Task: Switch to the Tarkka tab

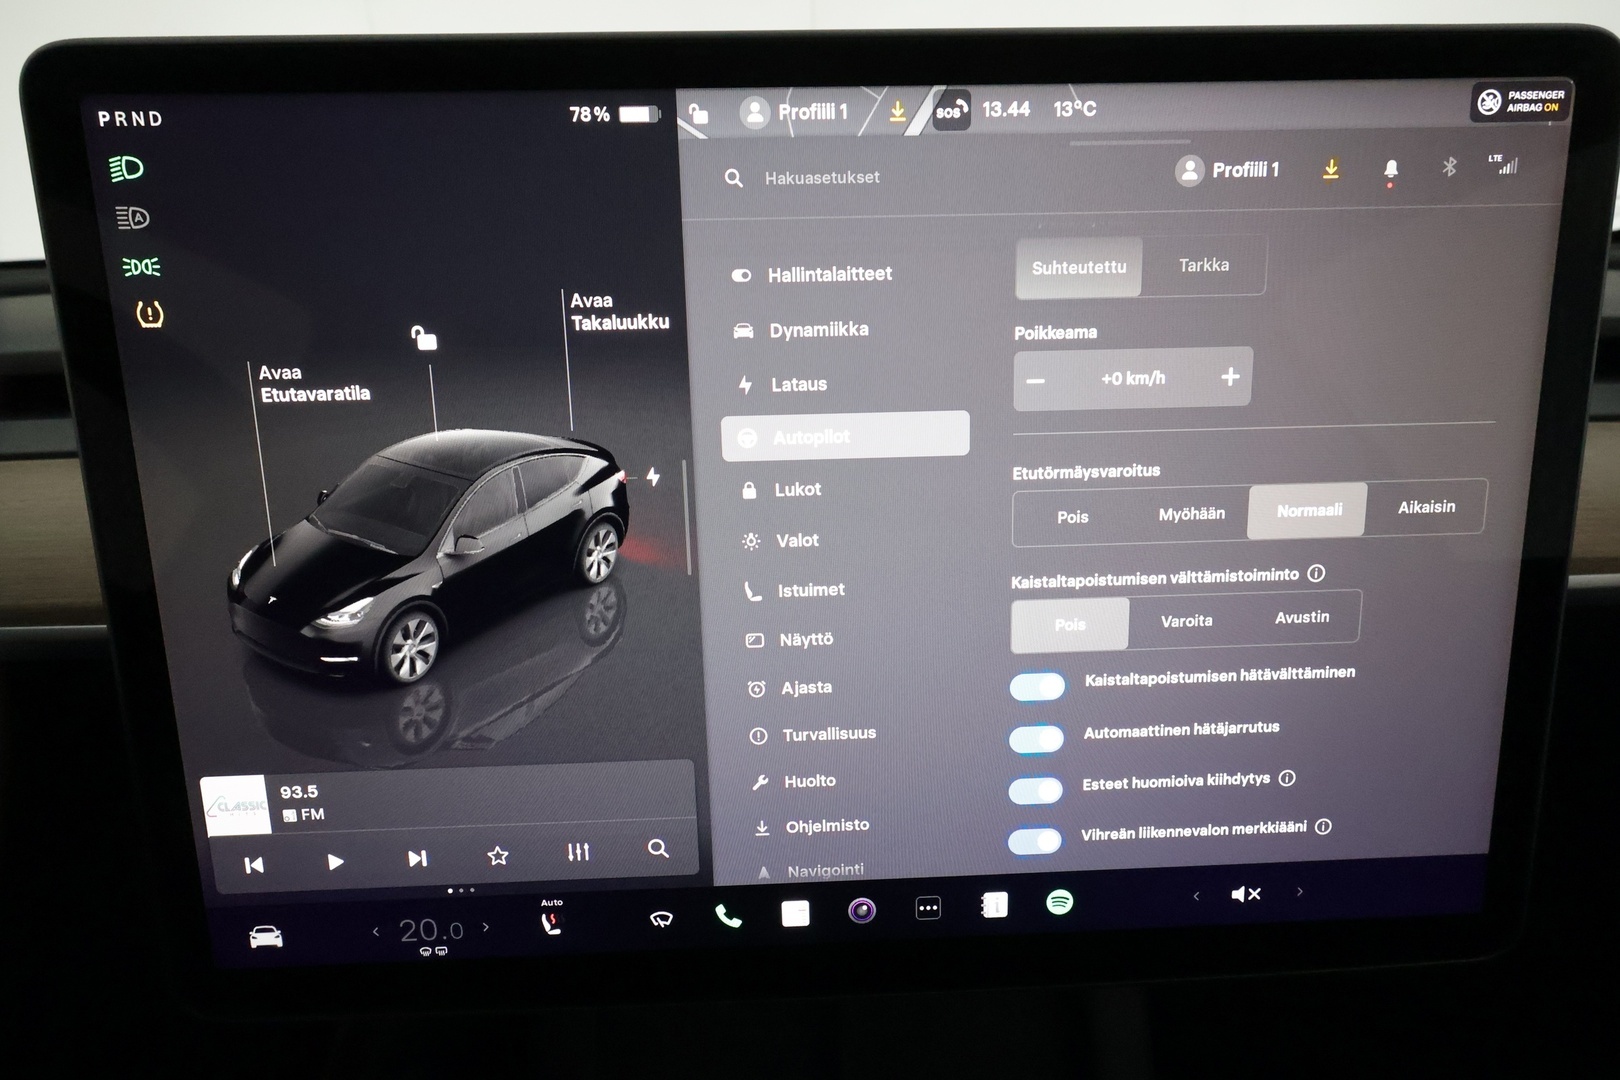Action: click(1205, 265)
